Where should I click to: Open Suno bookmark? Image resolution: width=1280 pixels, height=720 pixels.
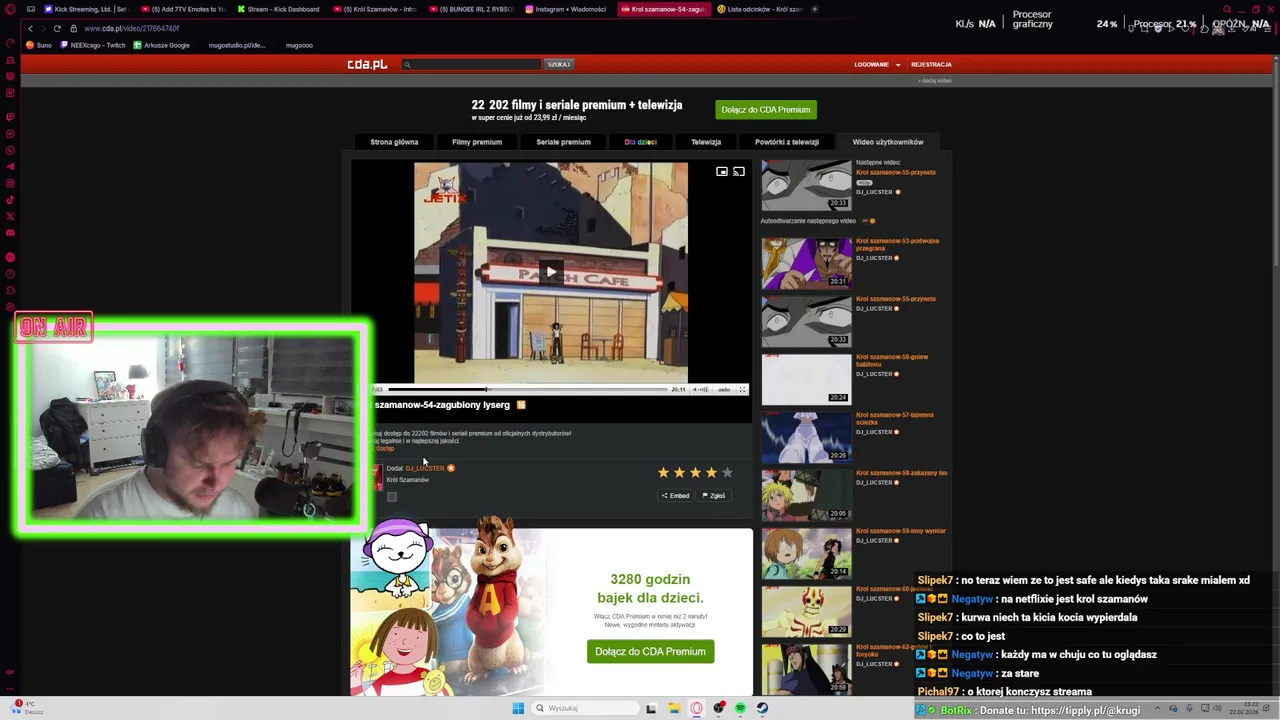pos(39,45)
